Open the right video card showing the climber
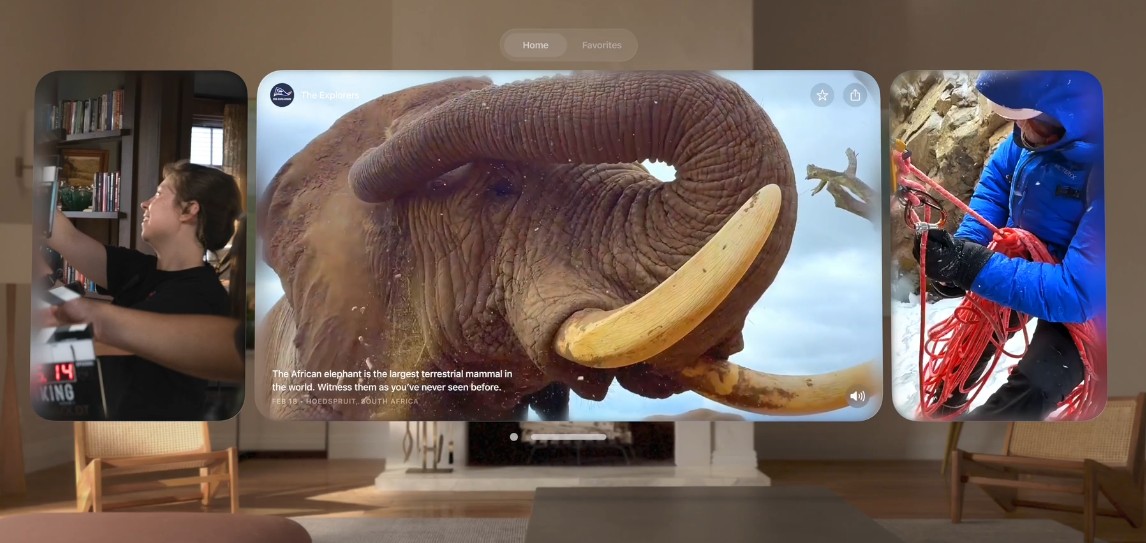 click(997, 245)
